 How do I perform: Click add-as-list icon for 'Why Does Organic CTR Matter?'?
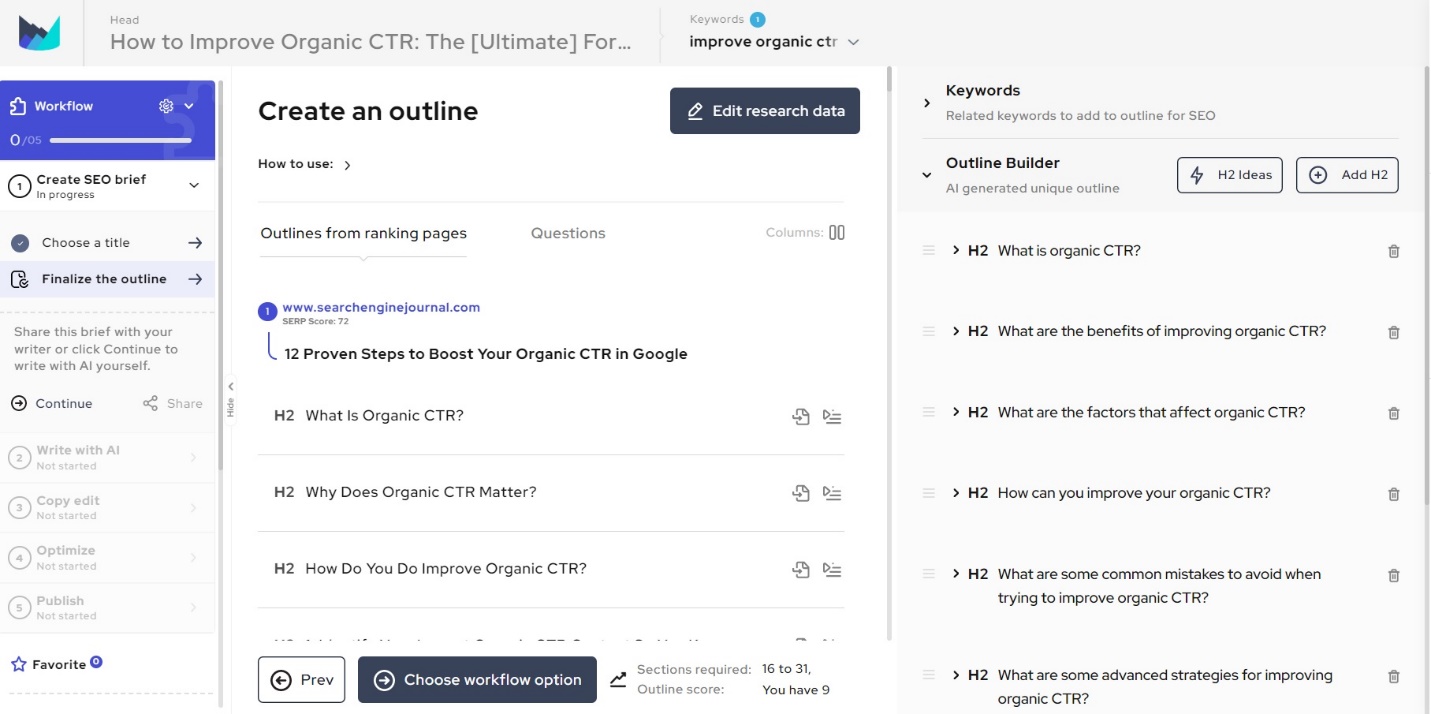coord(832,493)
